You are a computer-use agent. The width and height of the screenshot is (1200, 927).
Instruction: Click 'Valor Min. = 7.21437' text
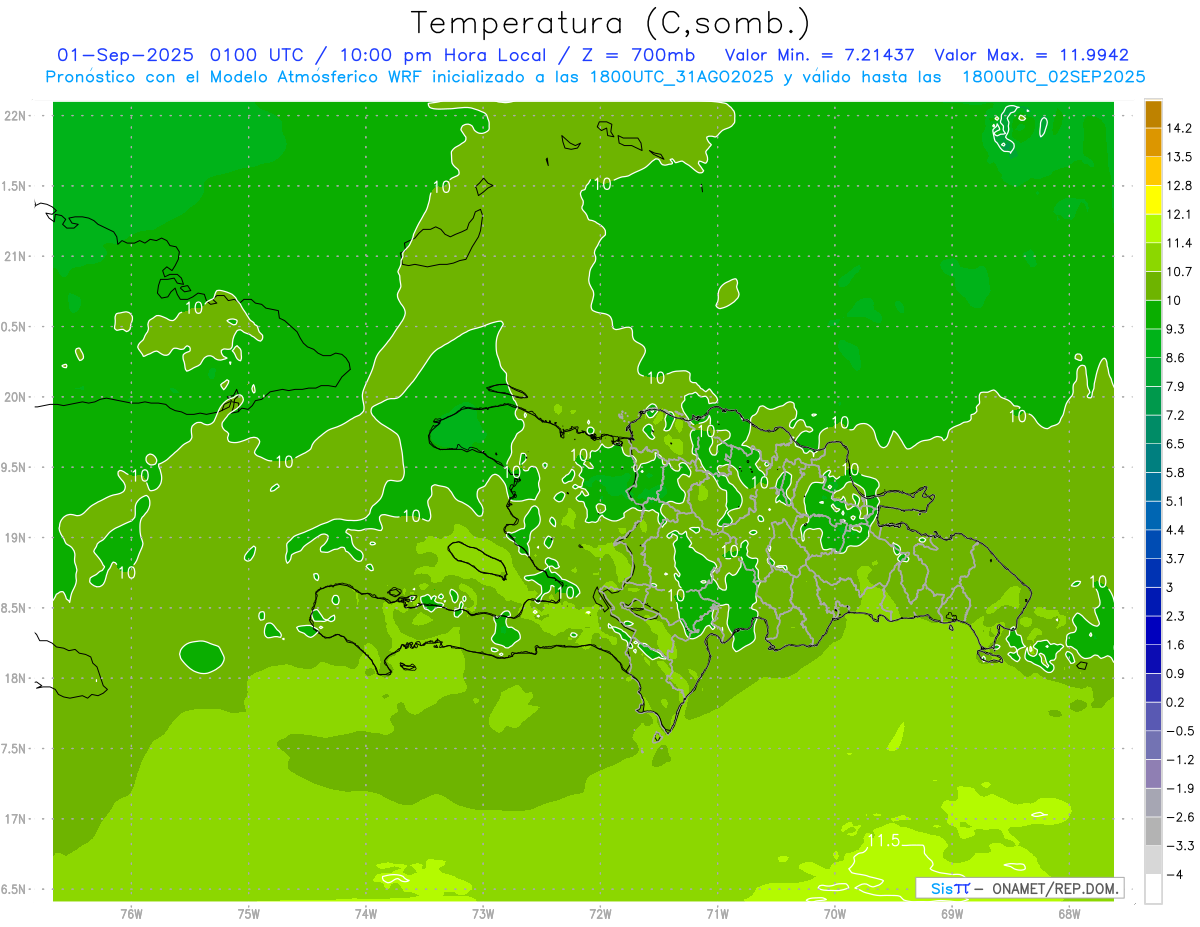[819, 55]
